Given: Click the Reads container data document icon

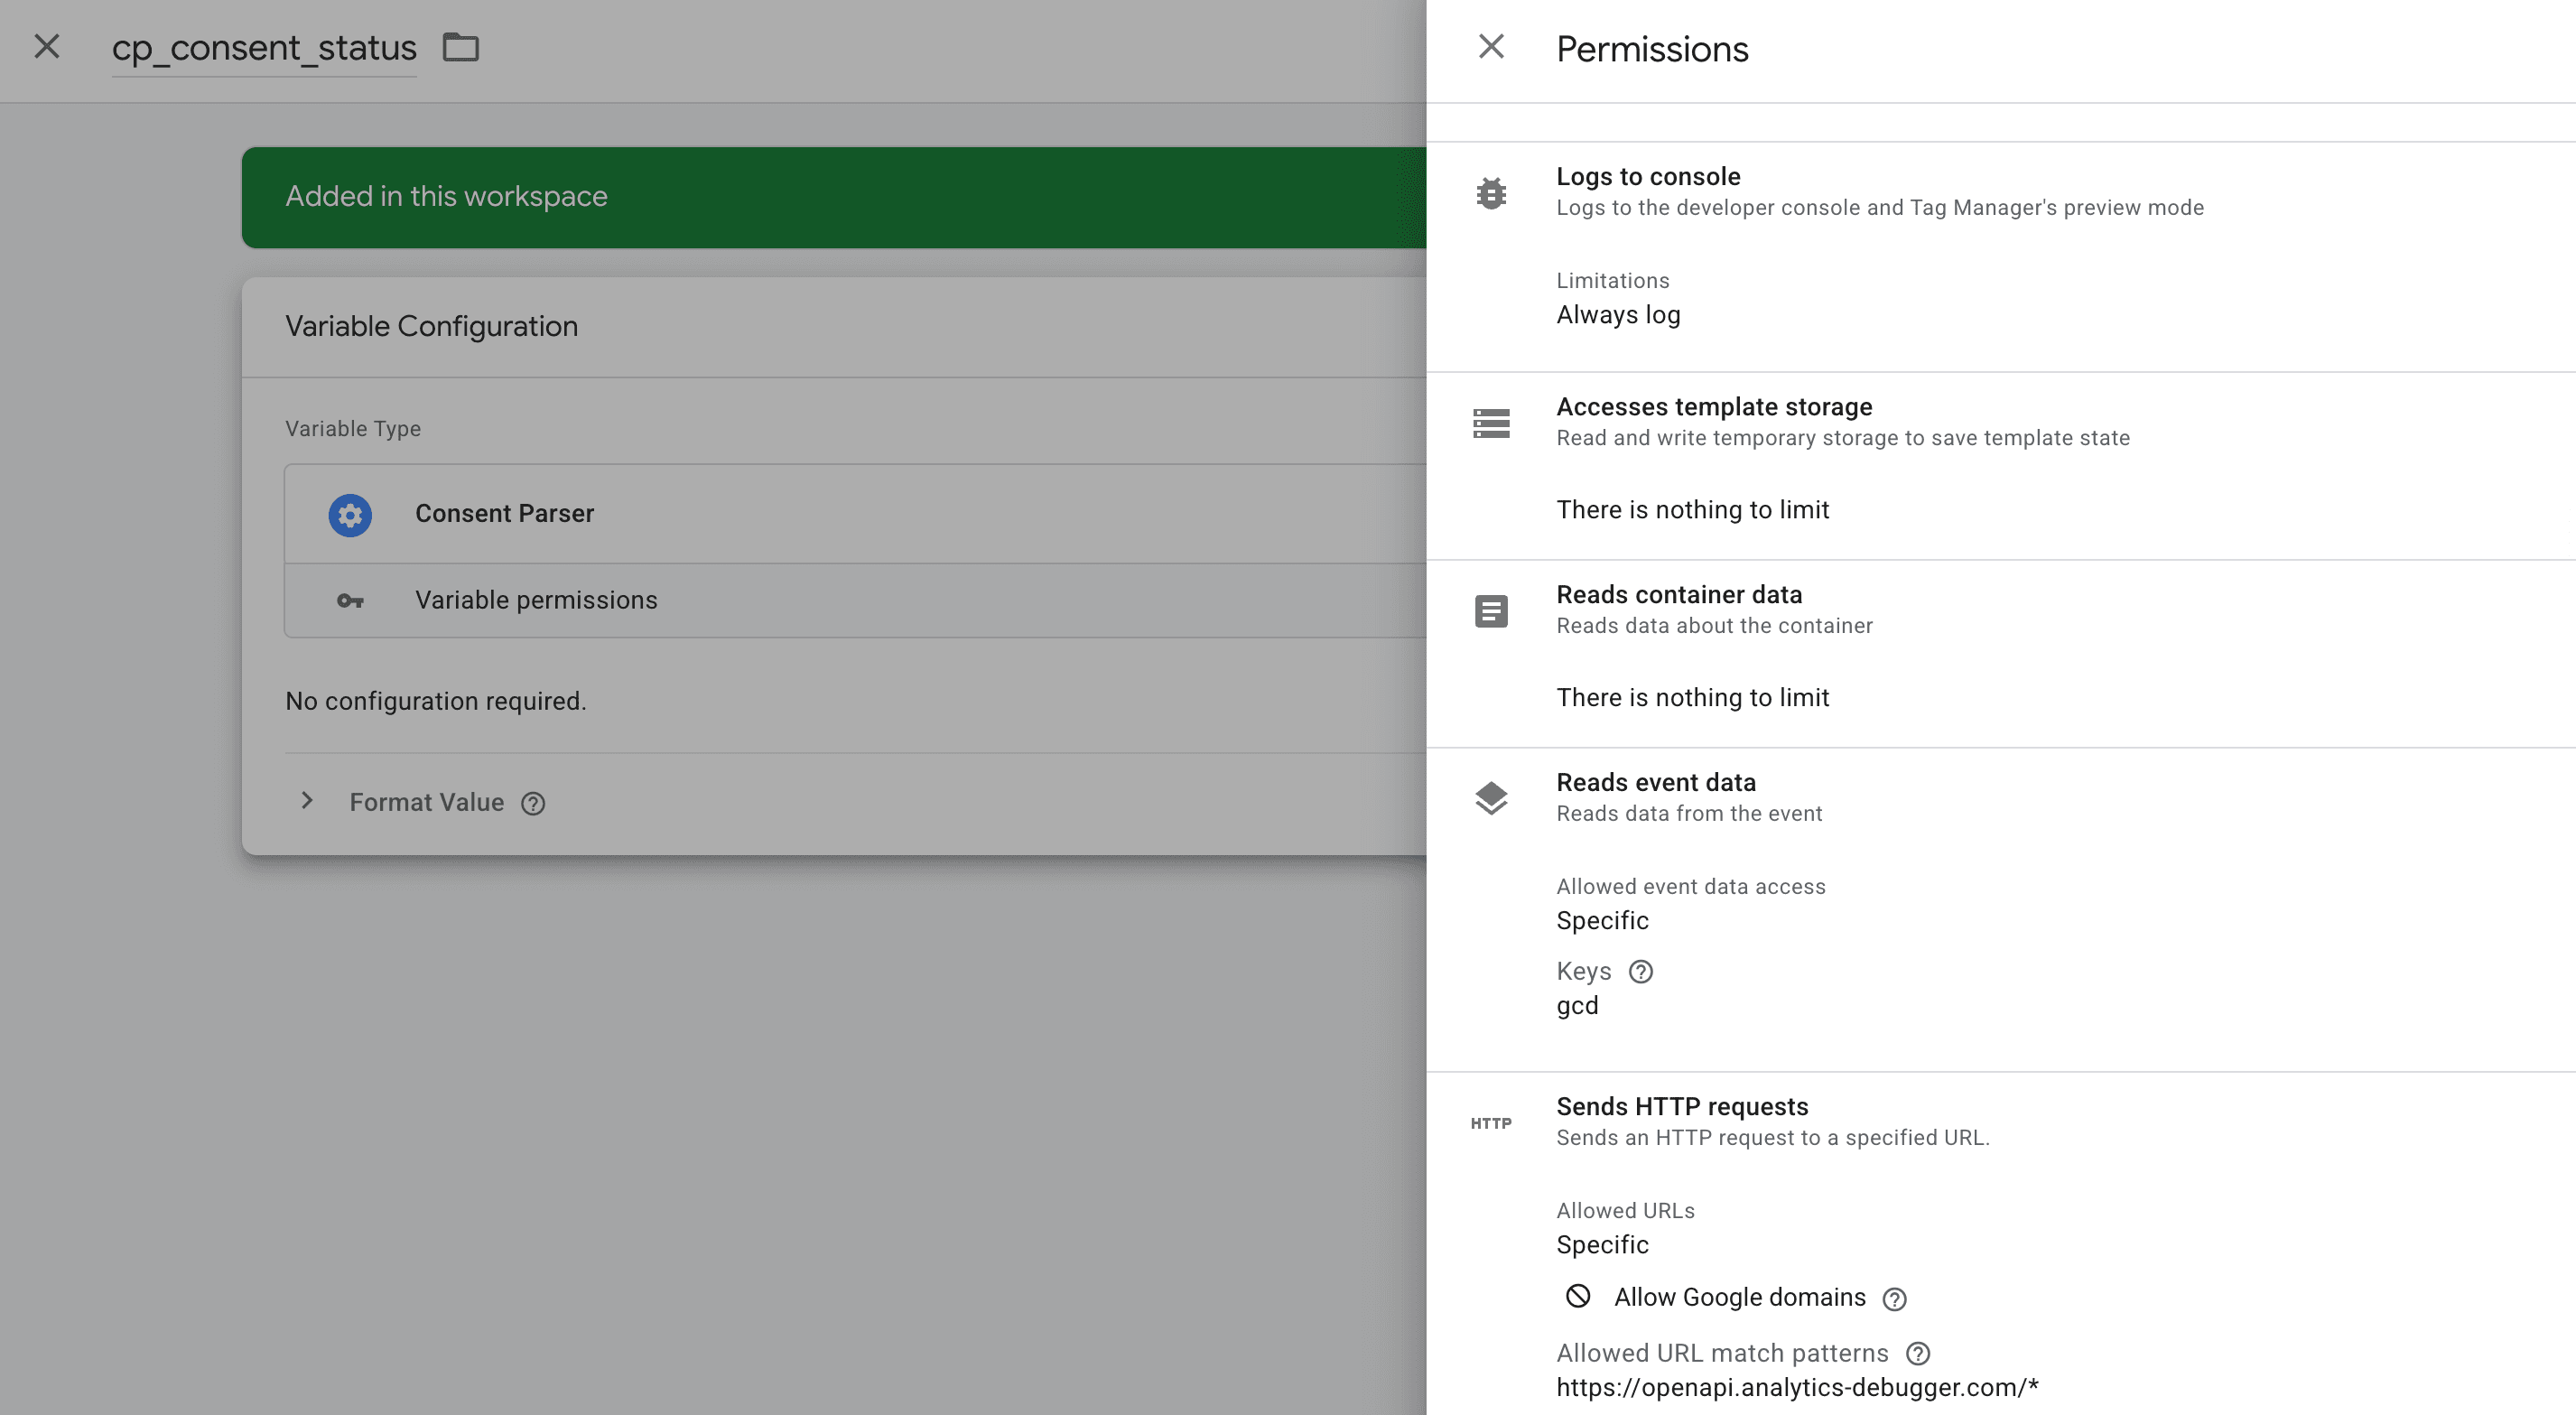Looking at the screenshot, I should pyautogui.click(x=1491, y=610).
